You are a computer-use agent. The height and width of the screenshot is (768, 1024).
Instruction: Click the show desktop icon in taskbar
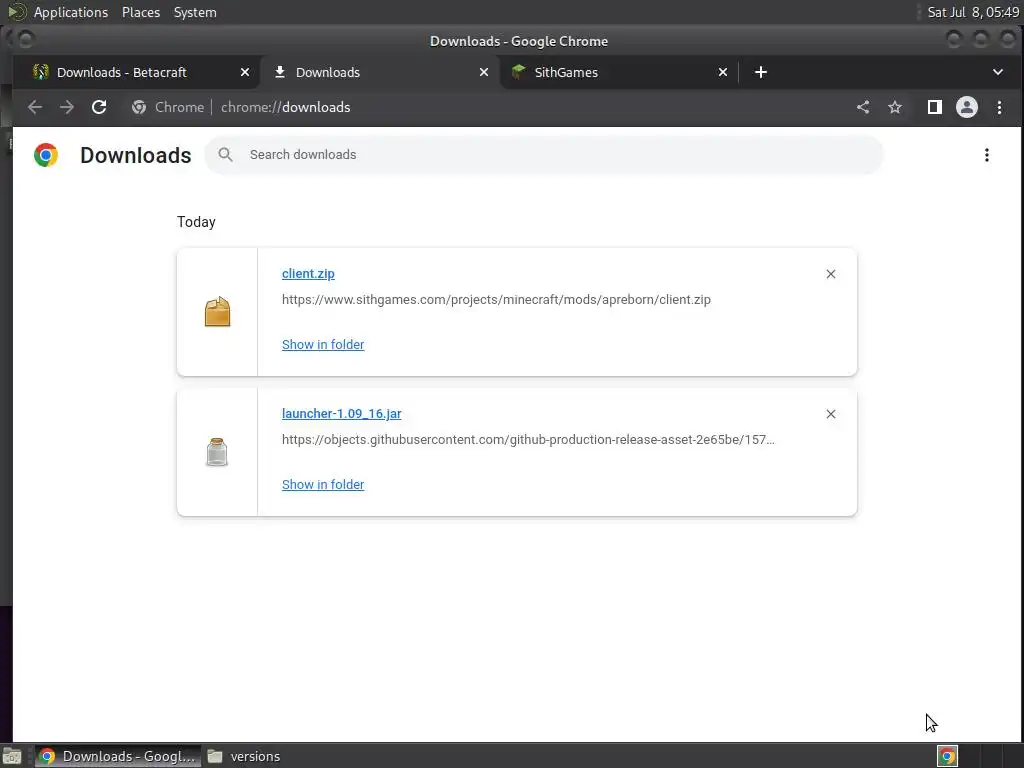click(x=12, y=756)
